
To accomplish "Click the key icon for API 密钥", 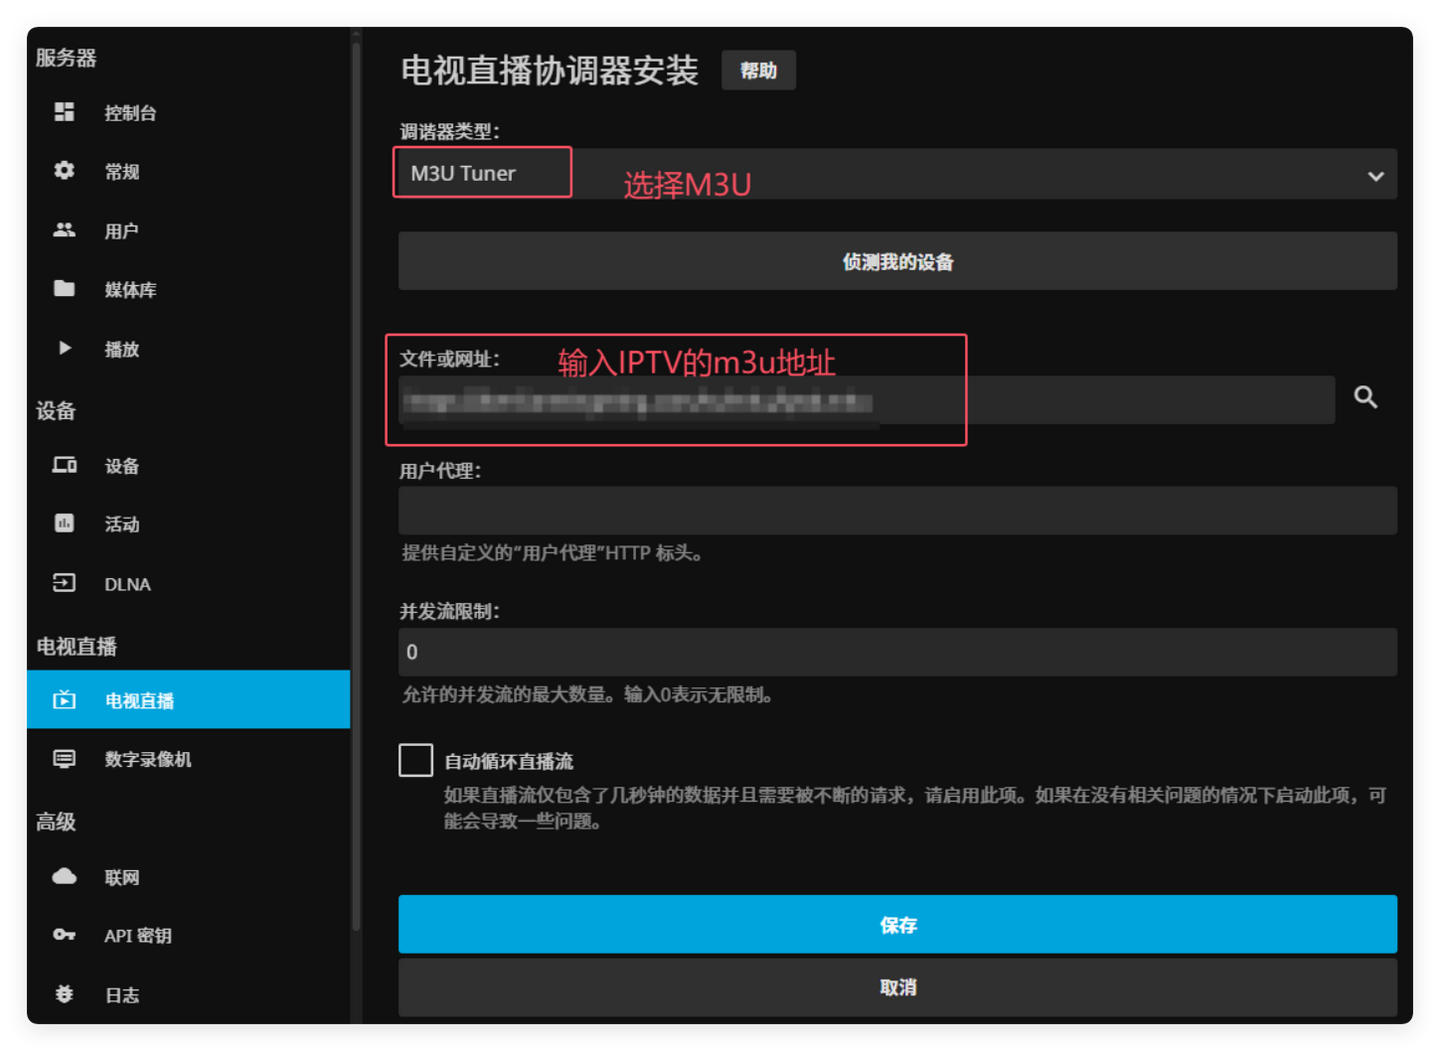I will click(x=64, y=935).
